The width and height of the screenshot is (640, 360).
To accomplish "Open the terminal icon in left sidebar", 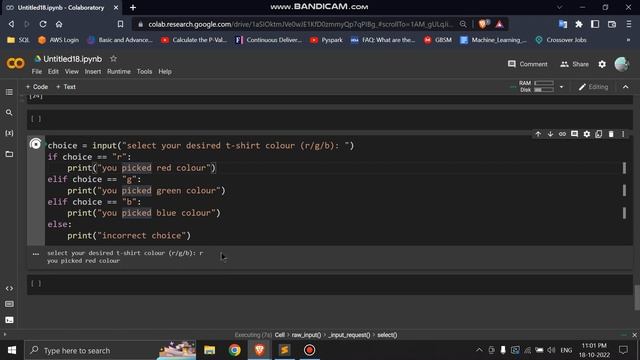I will [x=9, y=320].
